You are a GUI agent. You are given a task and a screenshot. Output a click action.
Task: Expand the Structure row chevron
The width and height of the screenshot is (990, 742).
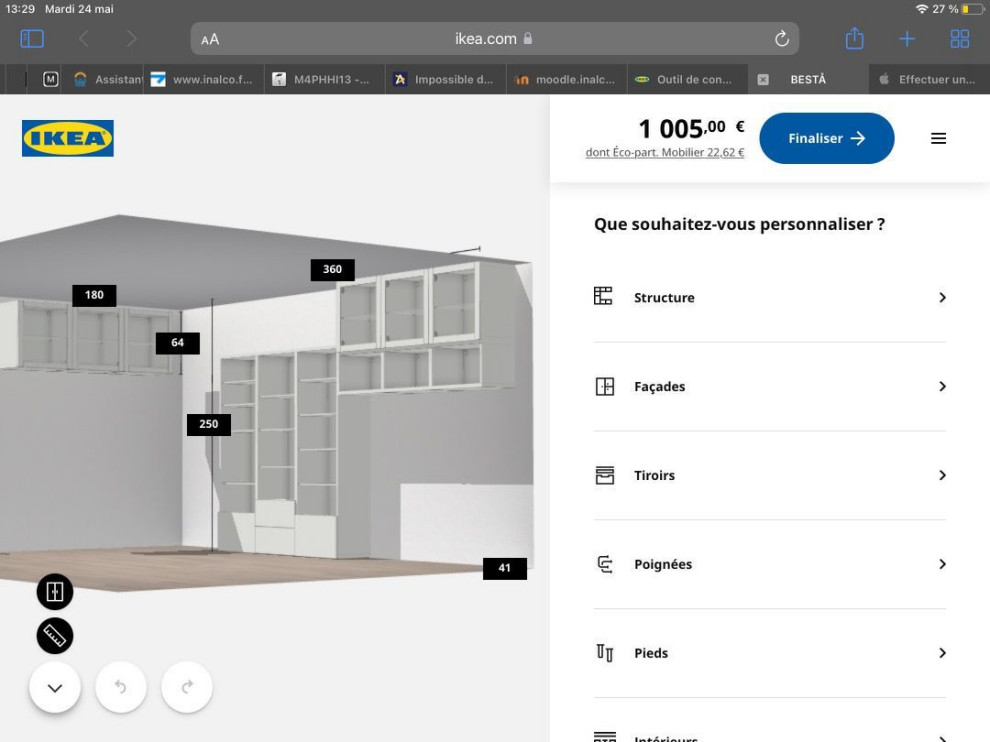point(942,297)
